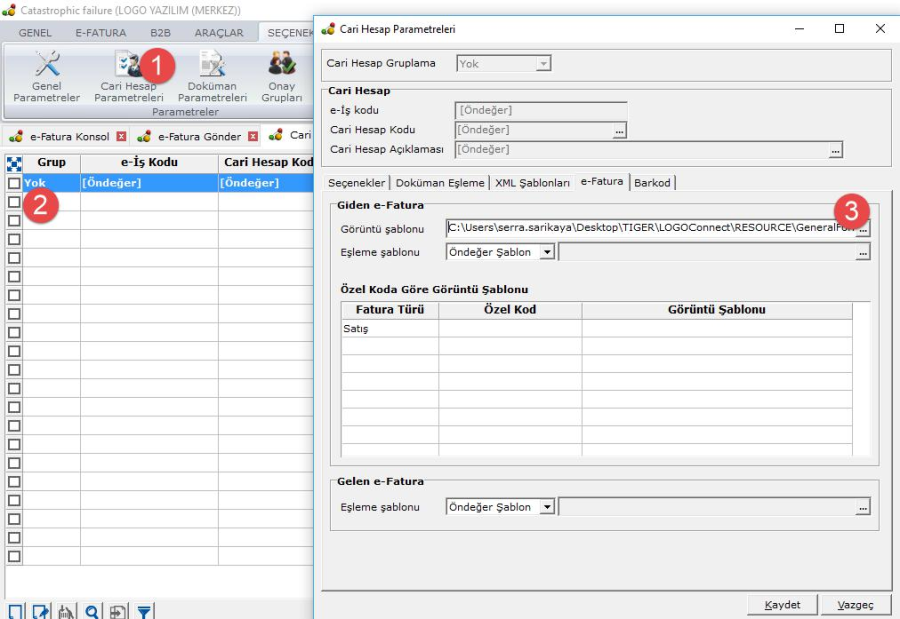Click the edit record pencil icon in bottom toolbar
Image resolution: width=900 pixels, height=619 pixels.
[x=41, y=612]
